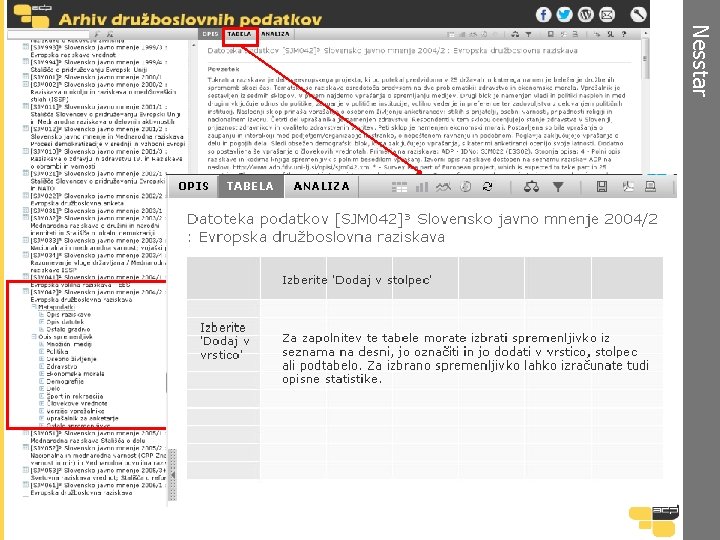720x540 pixels.
Task: Click the "Izberite 'Dodaj v vrstico'" row cell
Action: coord(223,341)
